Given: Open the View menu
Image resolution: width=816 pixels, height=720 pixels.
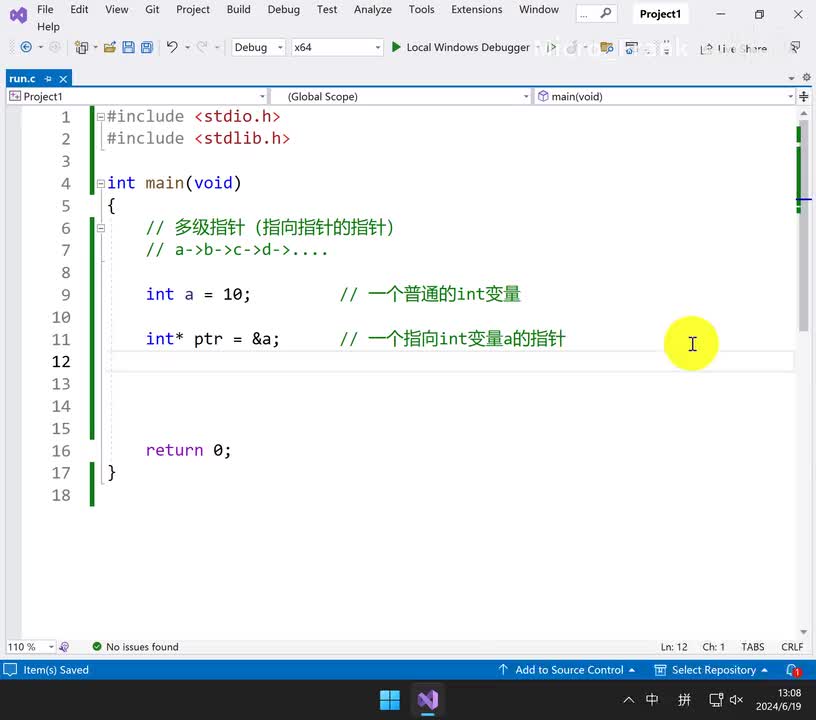Looking at the screenshot, I should point(117,9).
